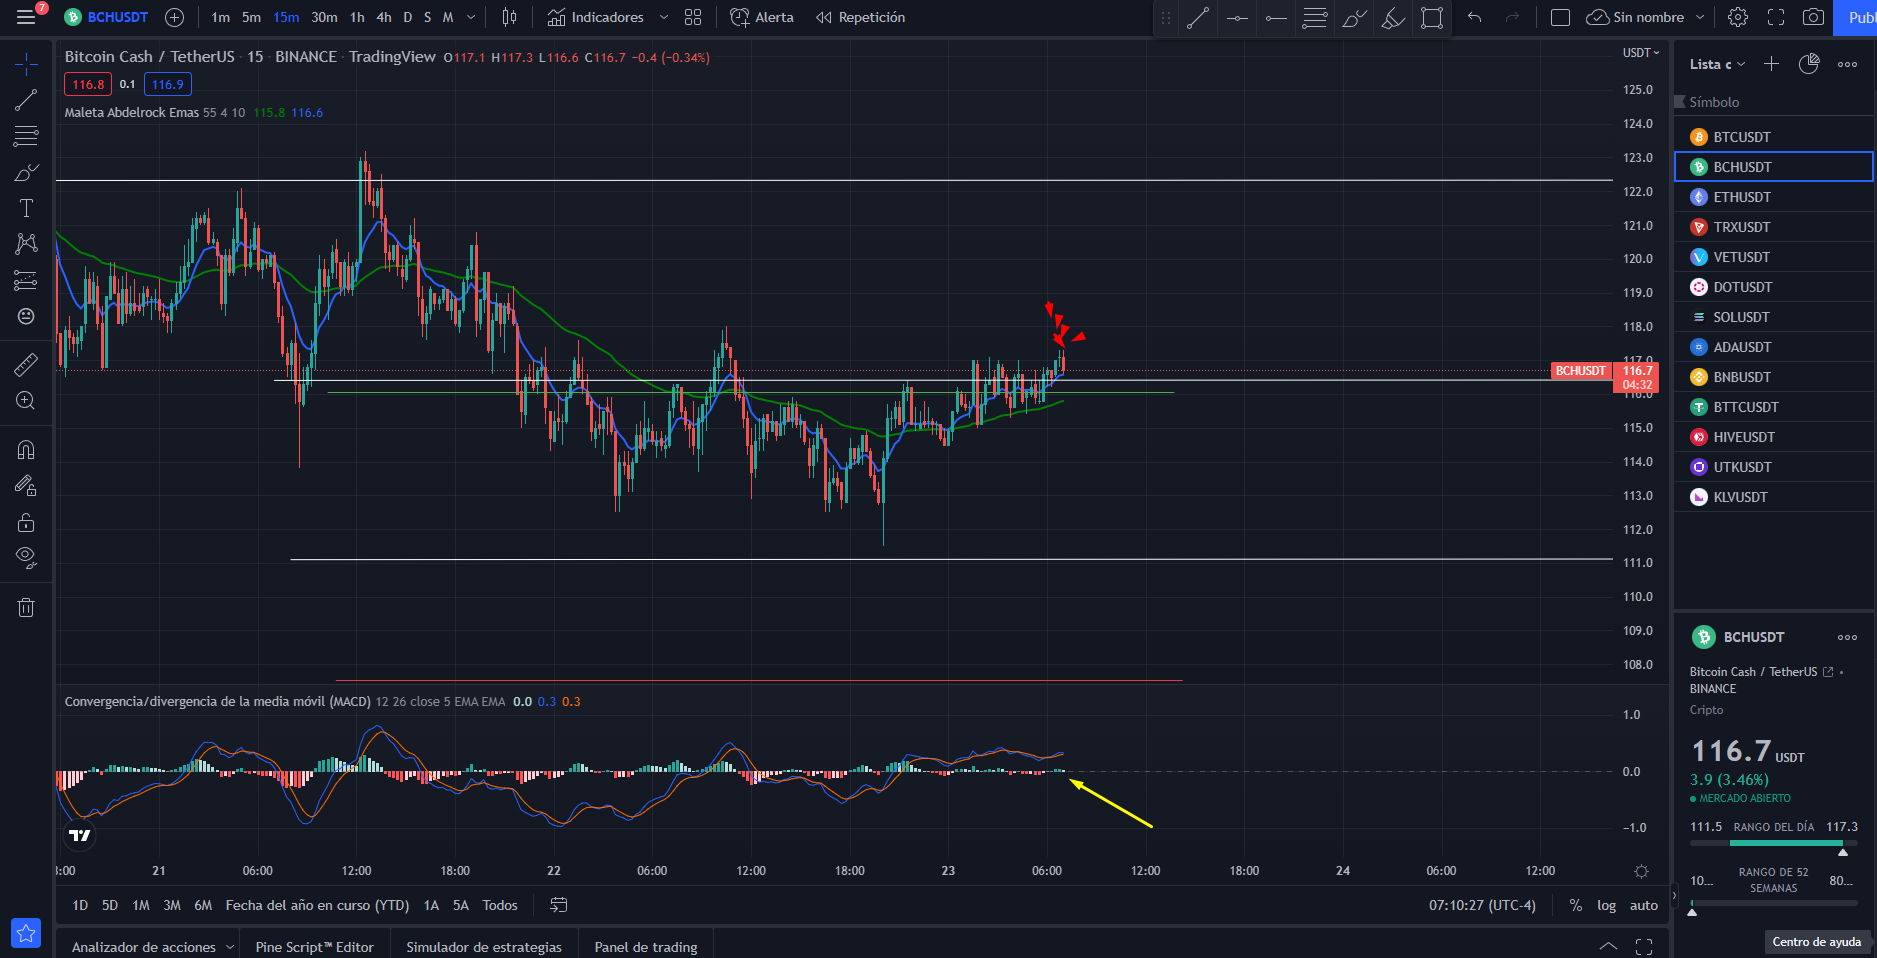
Task: Expand the Sin nombre layout dropdown
Action: pos(1699,17)
